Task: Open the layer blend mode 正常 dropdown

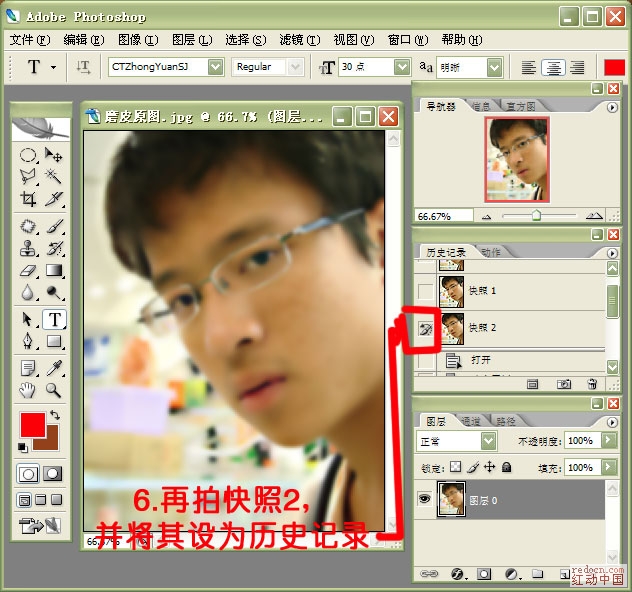Action: (x=489, y=441)
